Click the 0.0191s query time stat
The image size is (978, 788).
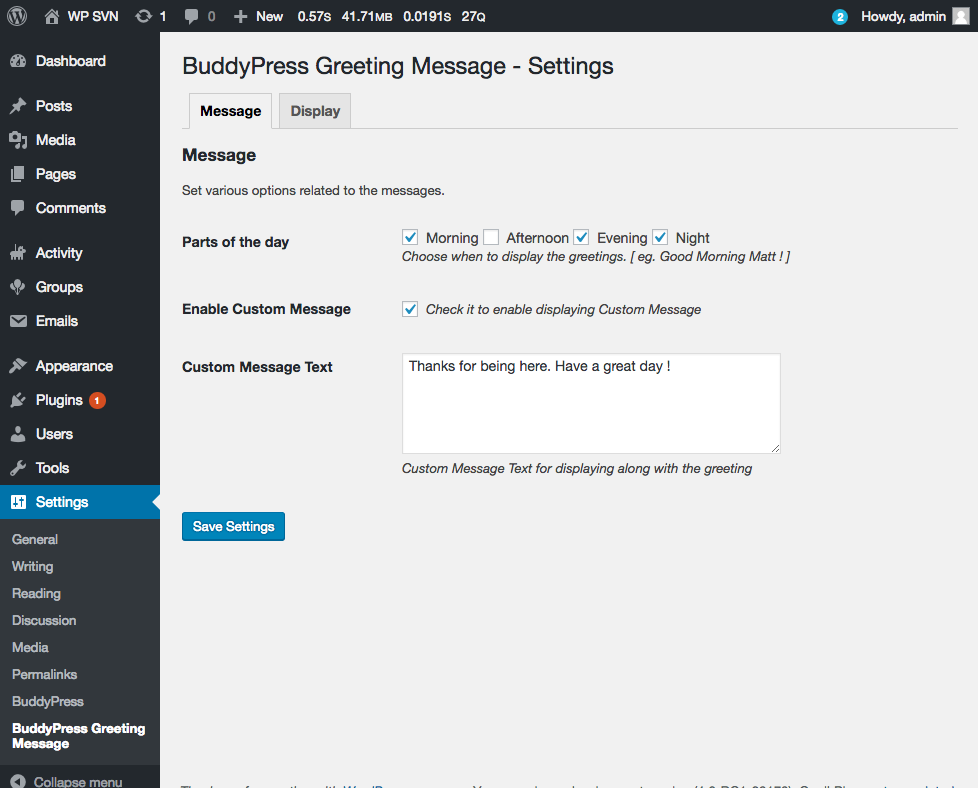427,17
